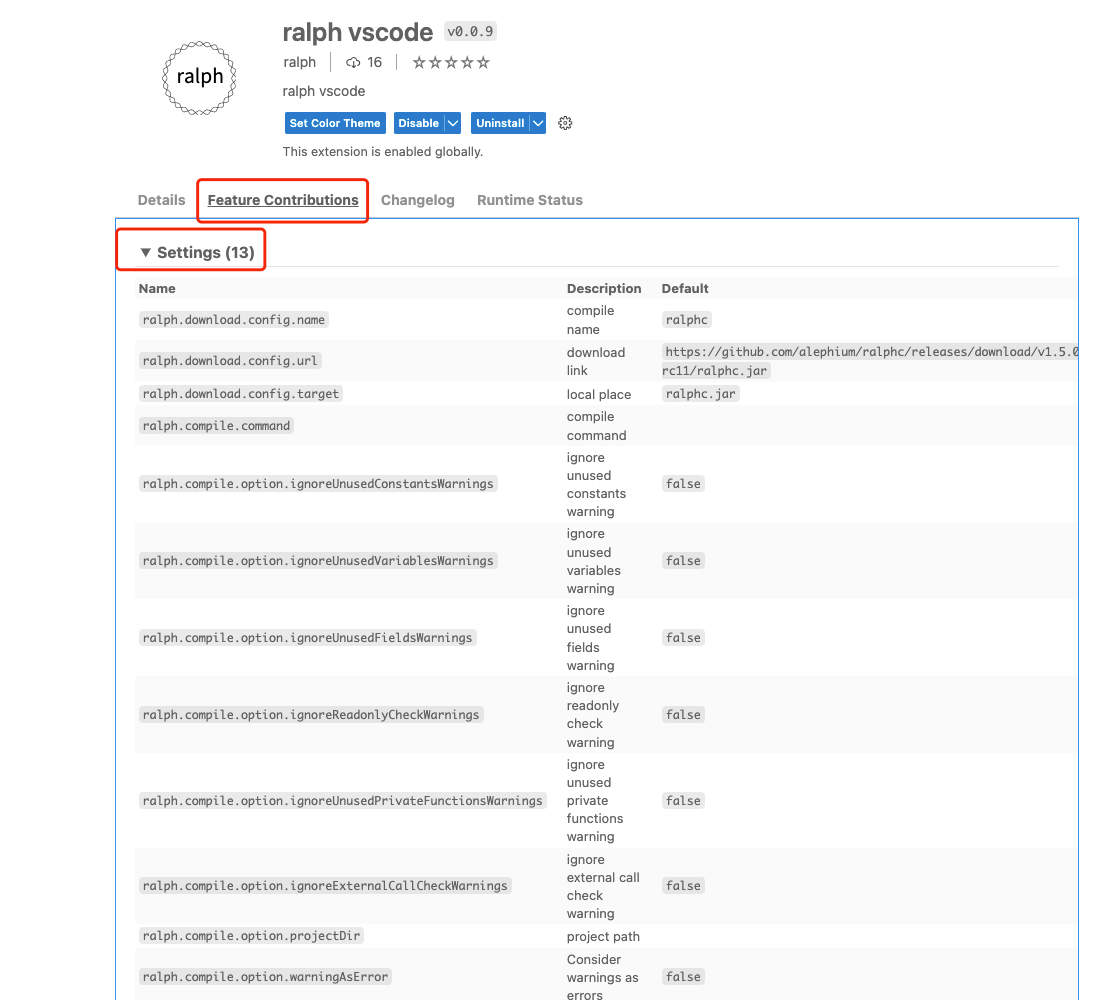Screen dimensions: 1107x1000
Task: Click setting ignoreUnusedPrivateFunctionsWarnings
Action: pyautogui.click(x=342, y=801)
